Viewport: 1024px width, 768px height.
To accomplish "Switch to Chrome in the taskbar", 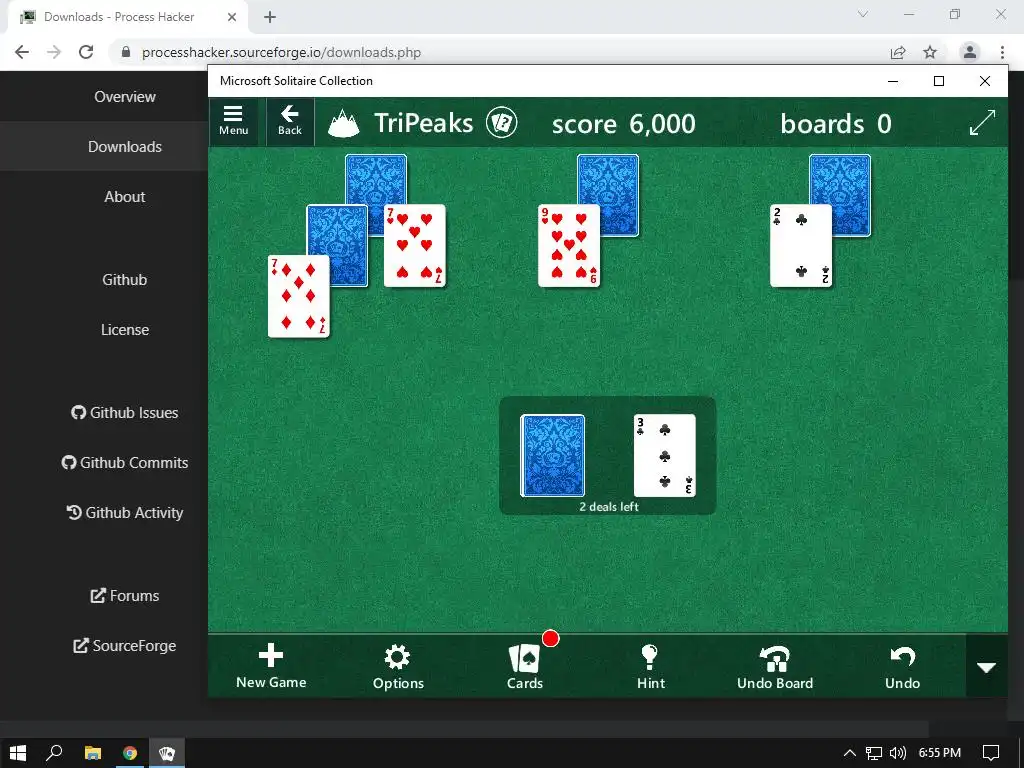I will [130, 753].
